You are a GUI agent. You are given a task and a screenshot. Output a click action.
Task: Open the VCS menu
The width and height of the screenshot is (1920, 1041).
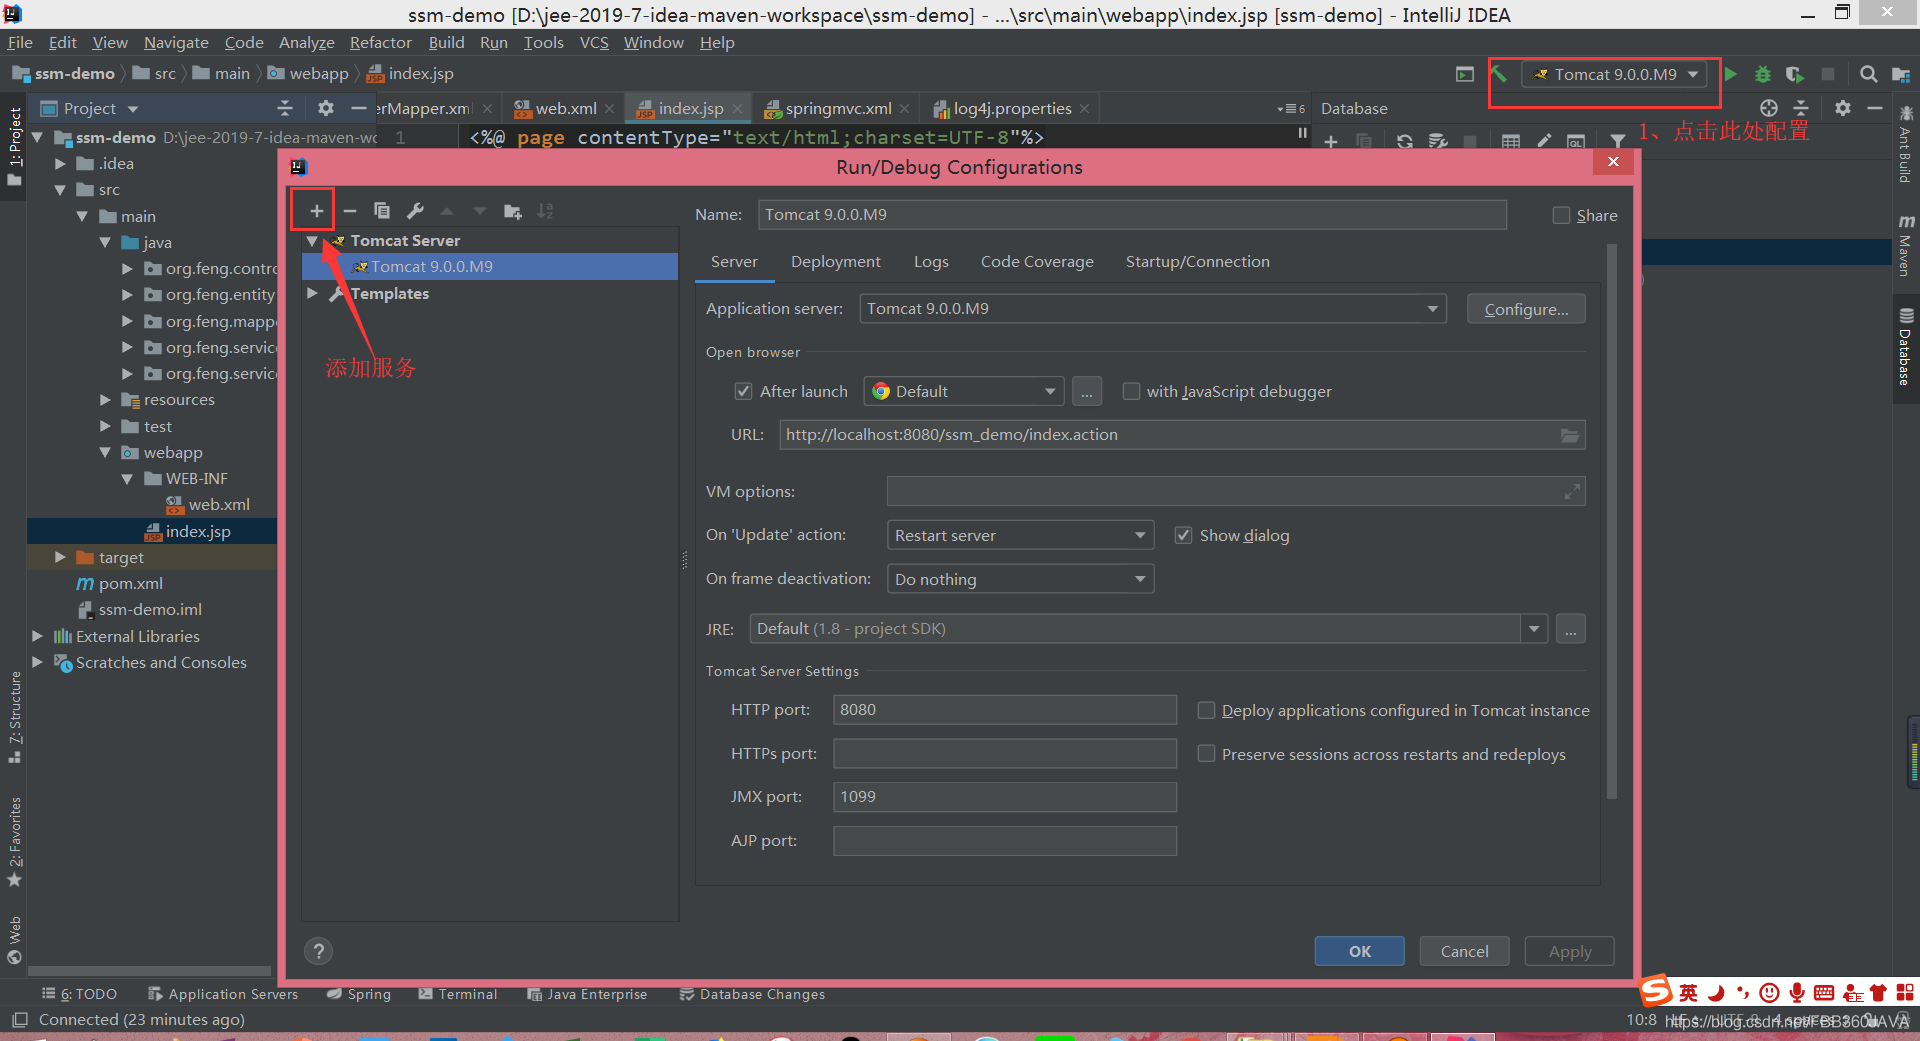[594, 42]
